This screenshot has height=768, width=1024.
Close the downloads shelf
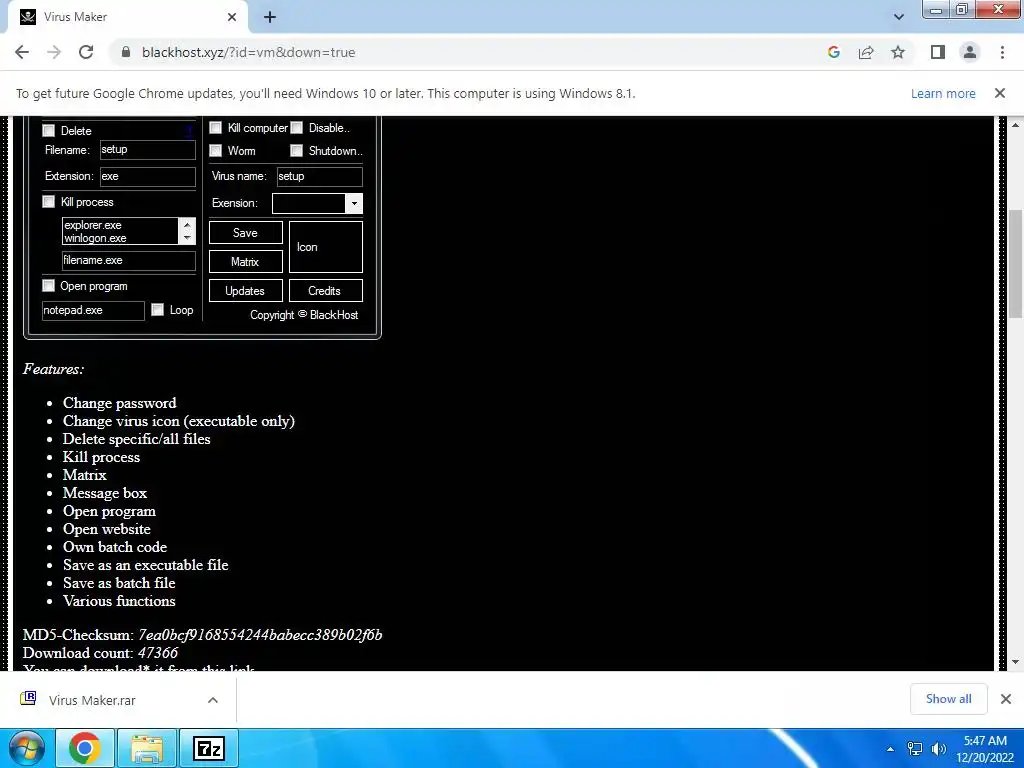coord(1006,699)
